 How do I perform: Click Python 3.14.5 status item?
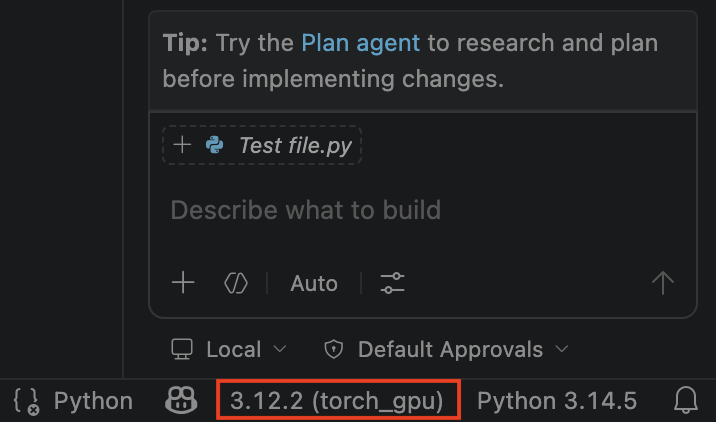tap(557, 401)
